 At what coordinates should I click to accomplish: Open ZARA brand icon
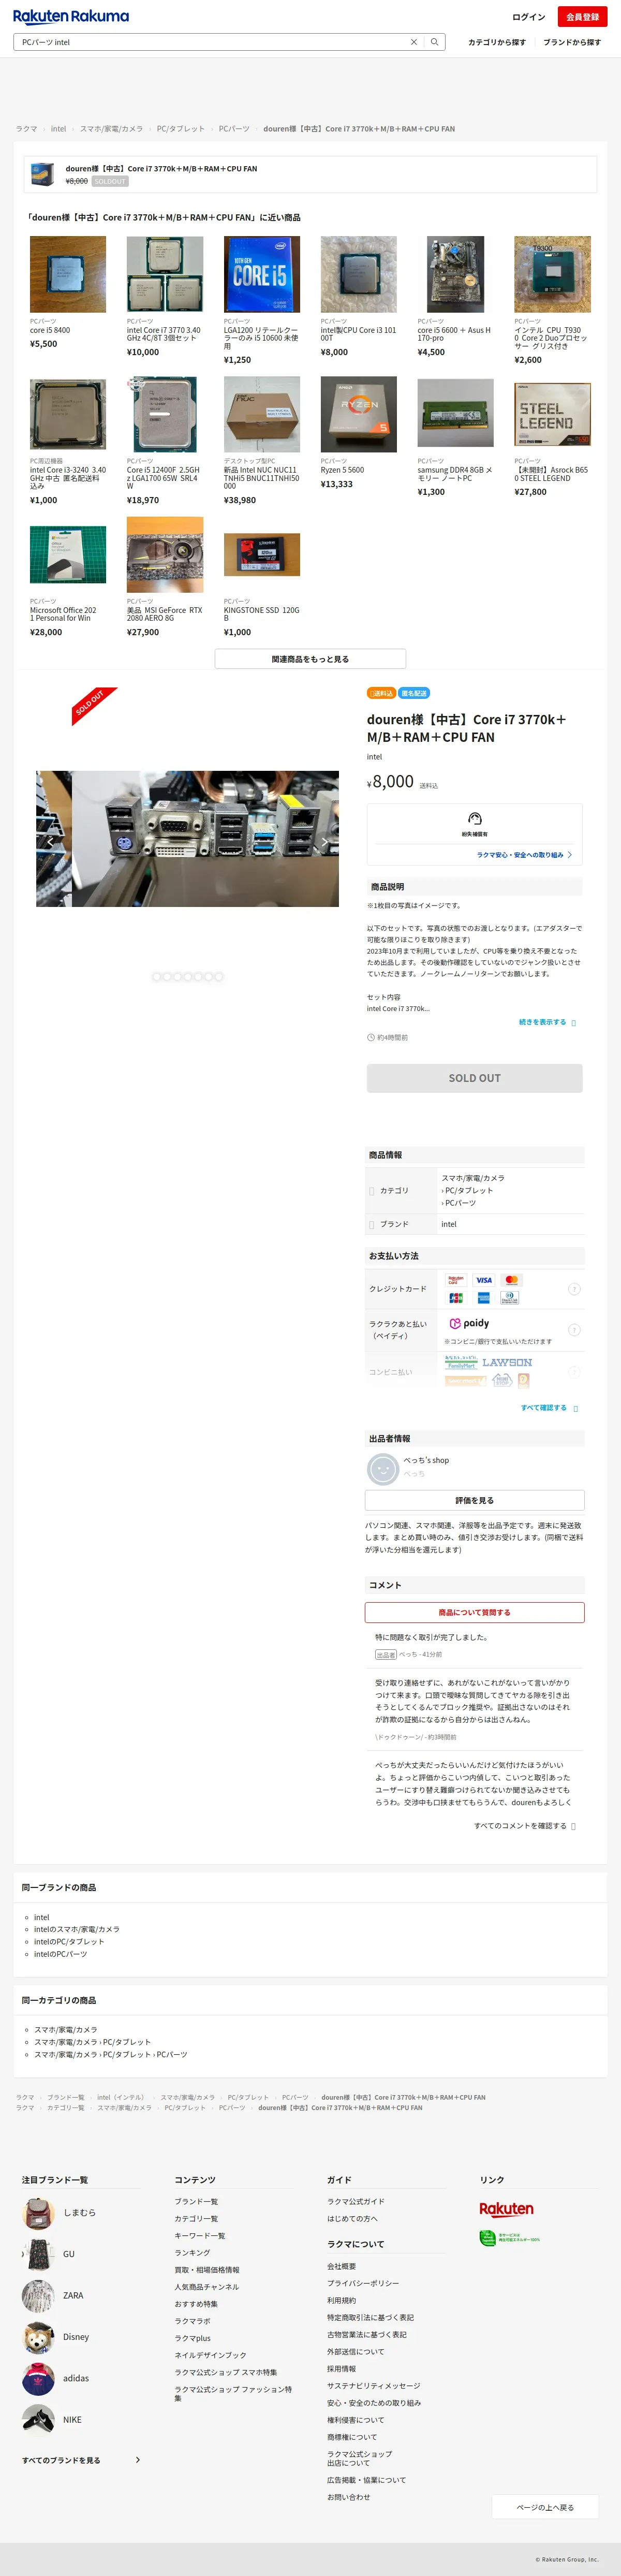point(38,2295)
